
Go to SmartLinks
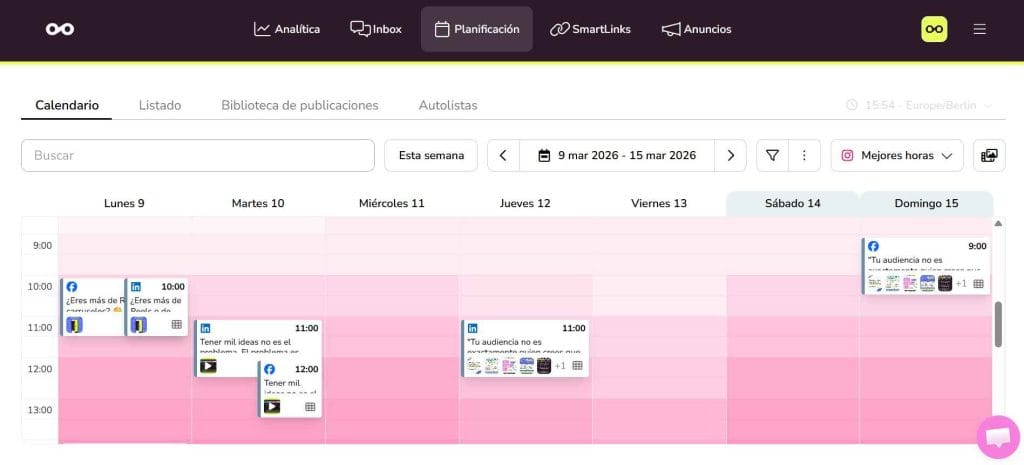coord(590,29)
